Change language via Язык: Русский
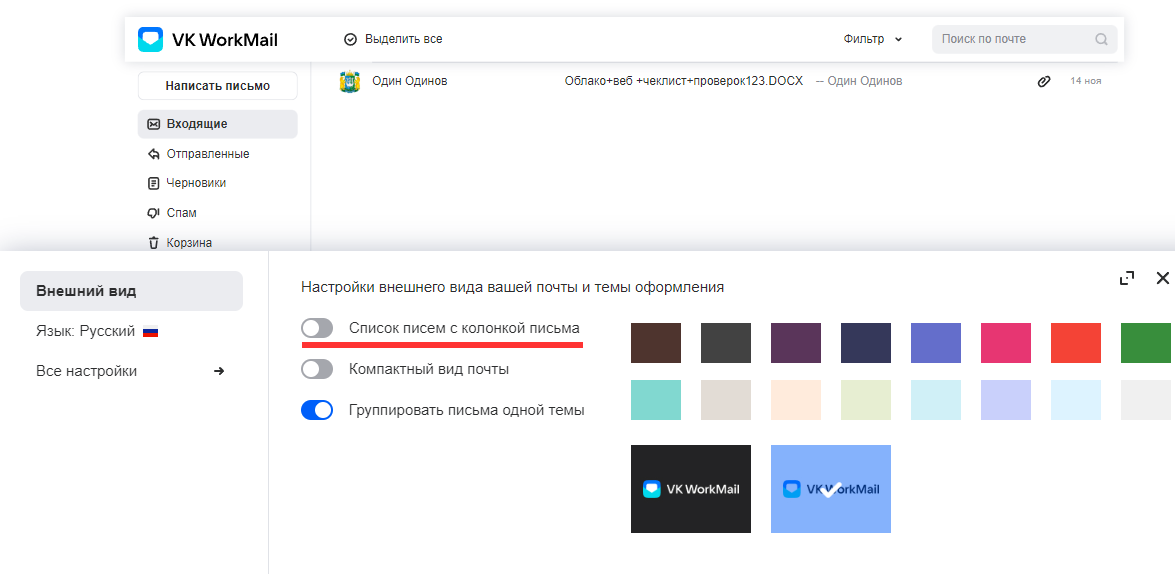 pyautogui.click(x=97, y=331)
